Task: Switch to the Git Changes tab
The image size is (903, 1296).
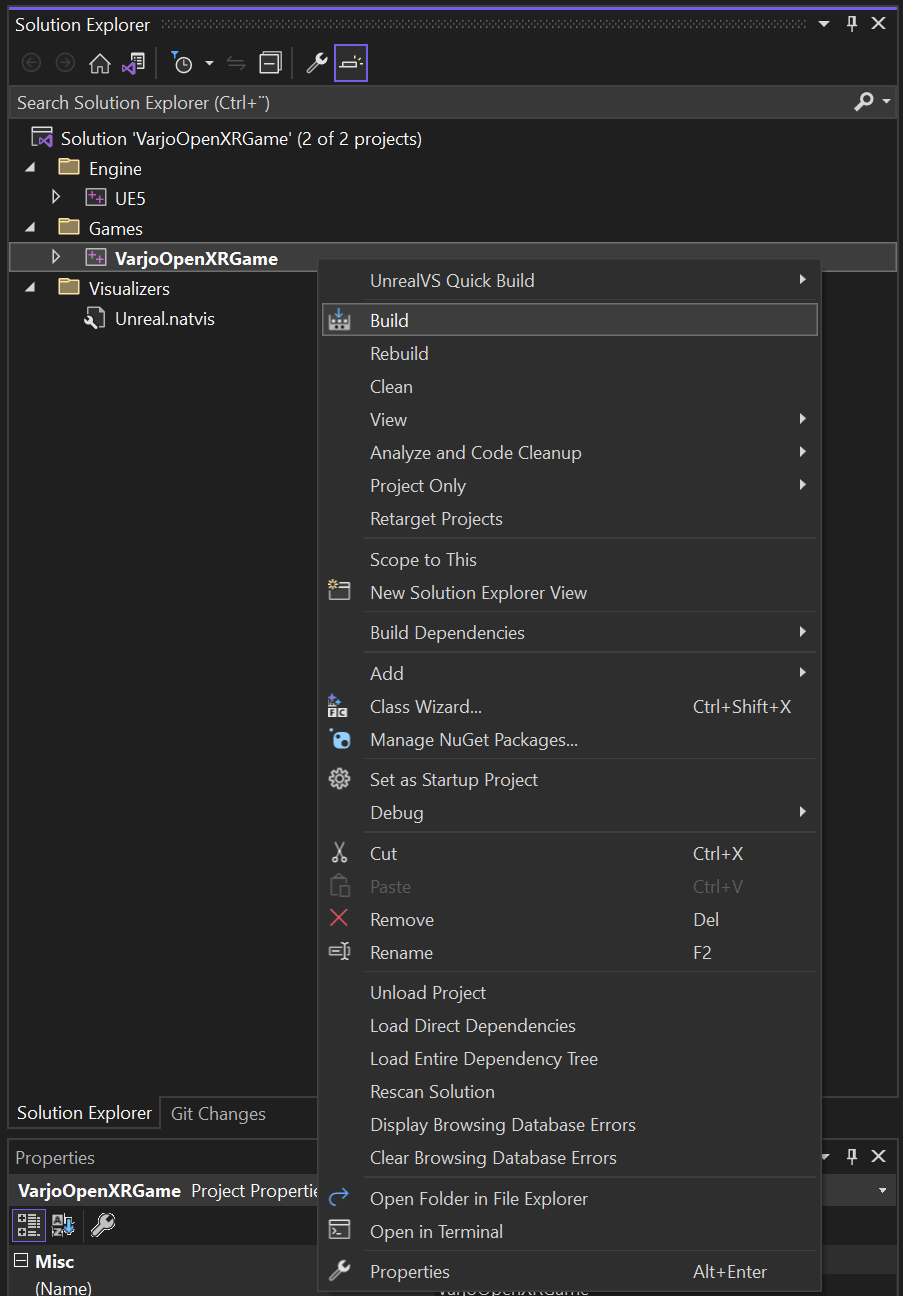Action: coord(218,1114)
